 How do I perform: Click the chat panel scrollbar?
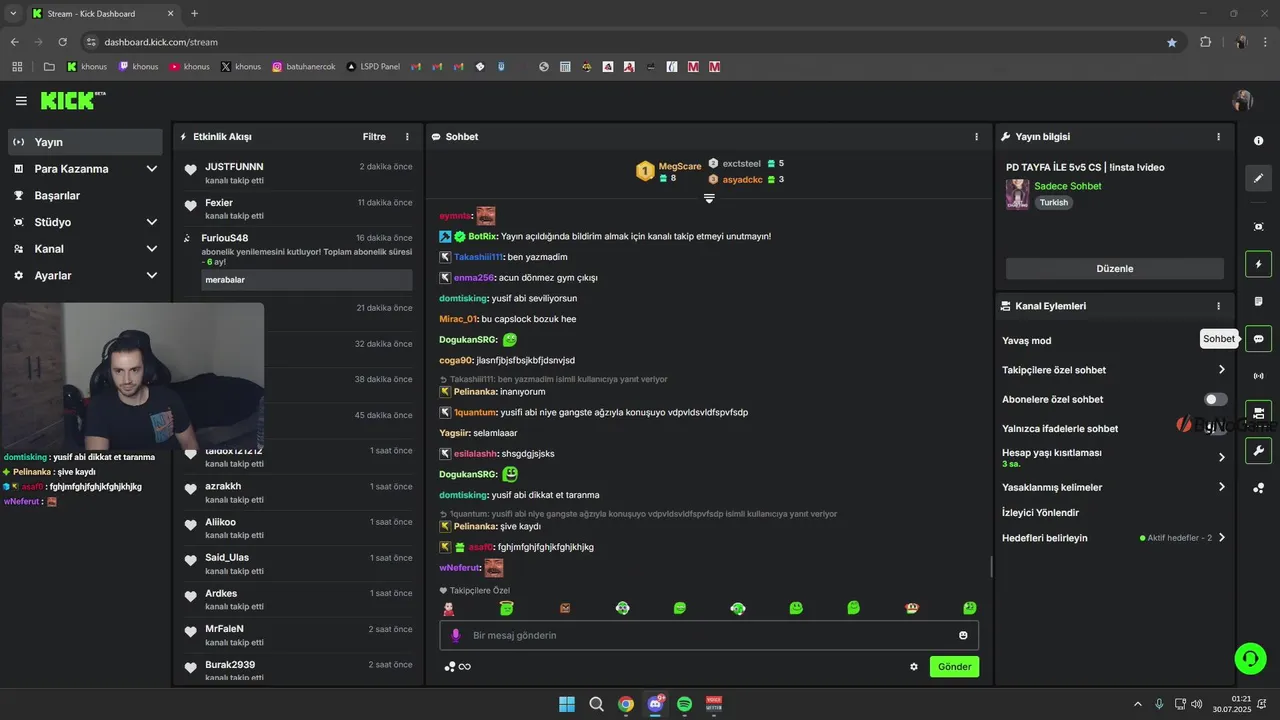click(991, 566)
